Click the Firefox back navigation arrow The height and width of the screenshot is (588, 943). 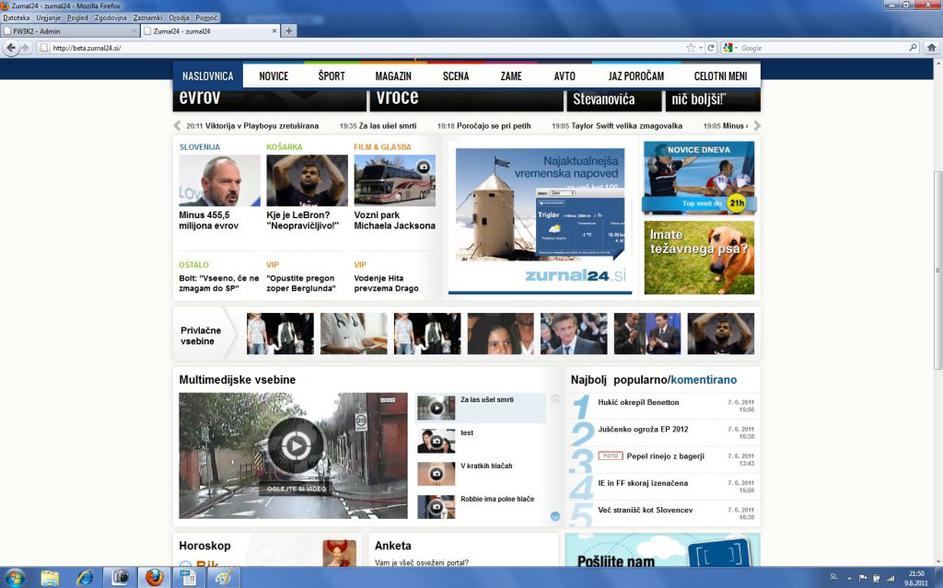pos(12,48)
